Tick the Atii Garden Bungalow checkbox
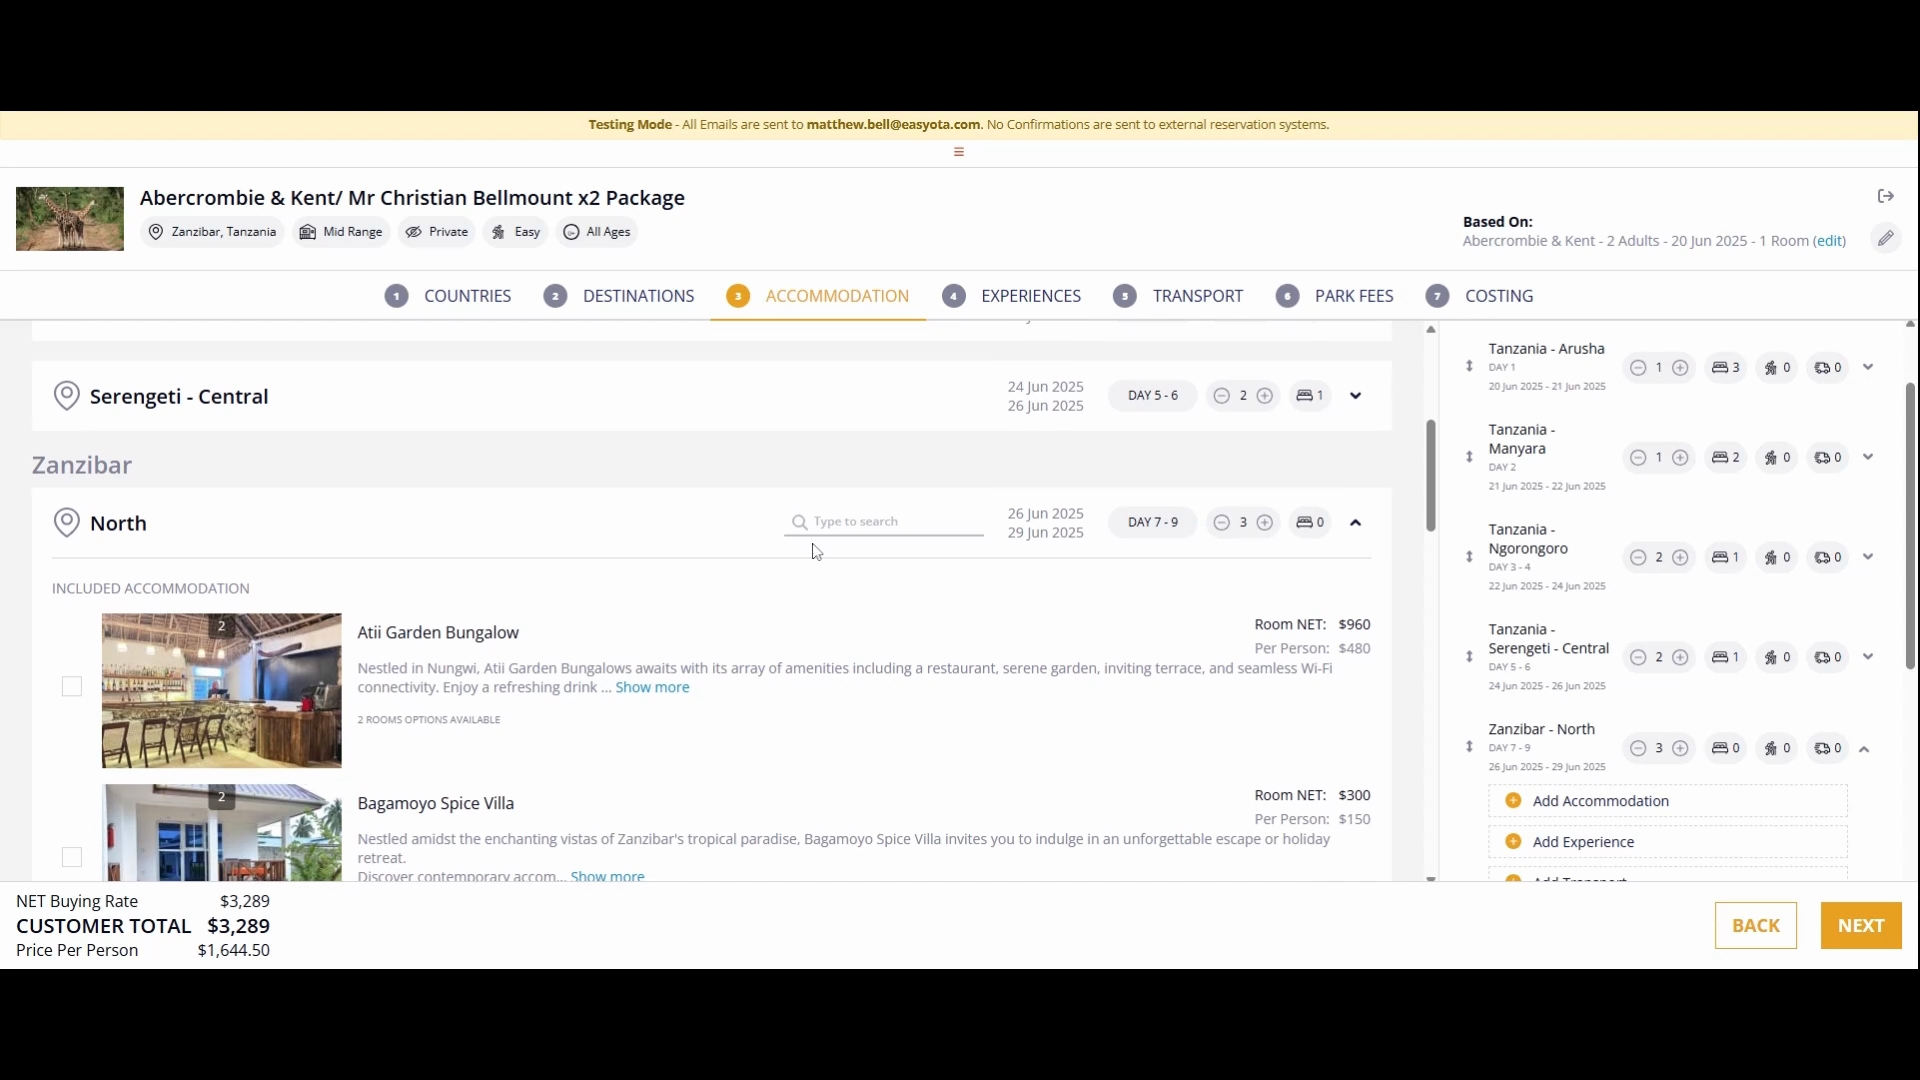Image resolution: width=1920 pixels, height=1080 pixels. click(x=72, y=687)
